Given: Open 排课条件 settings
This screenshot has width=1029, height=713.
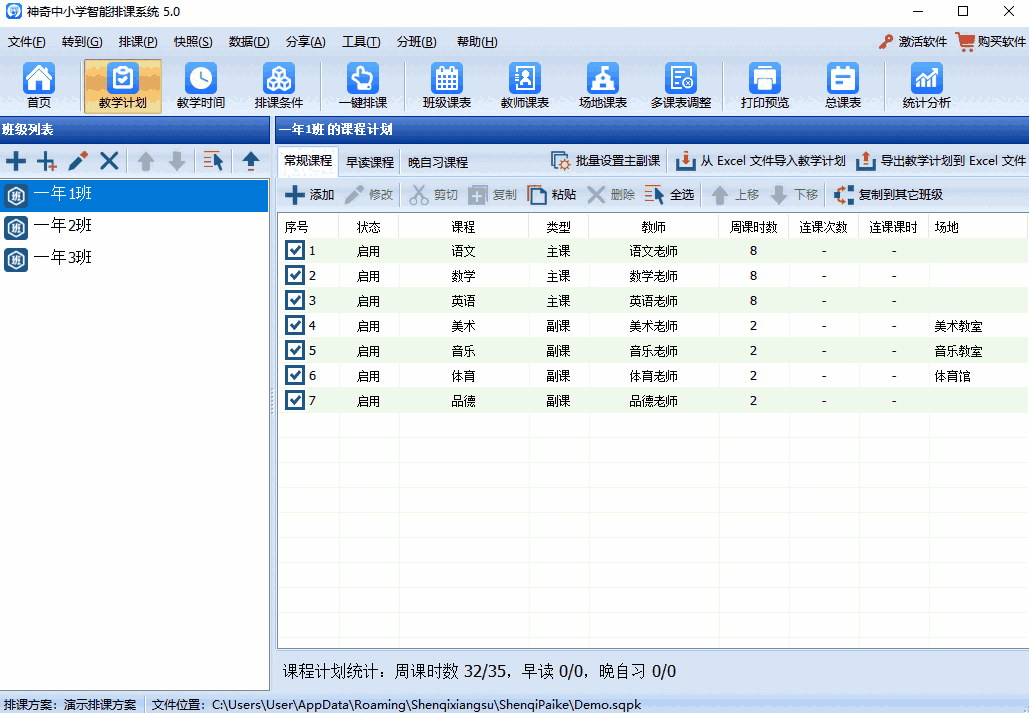Looking at the screenshot, I should (278, 86).
